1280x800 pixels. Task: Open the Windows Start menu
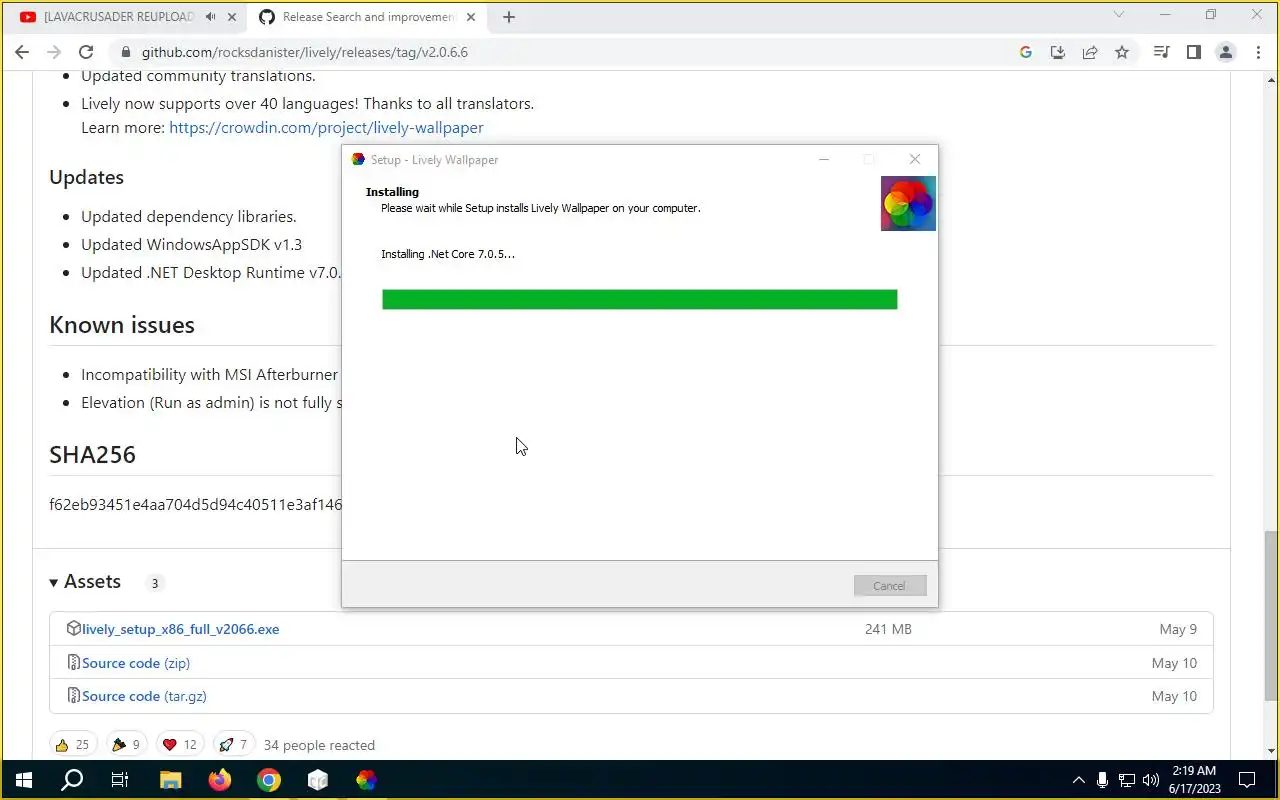point(24,780)
